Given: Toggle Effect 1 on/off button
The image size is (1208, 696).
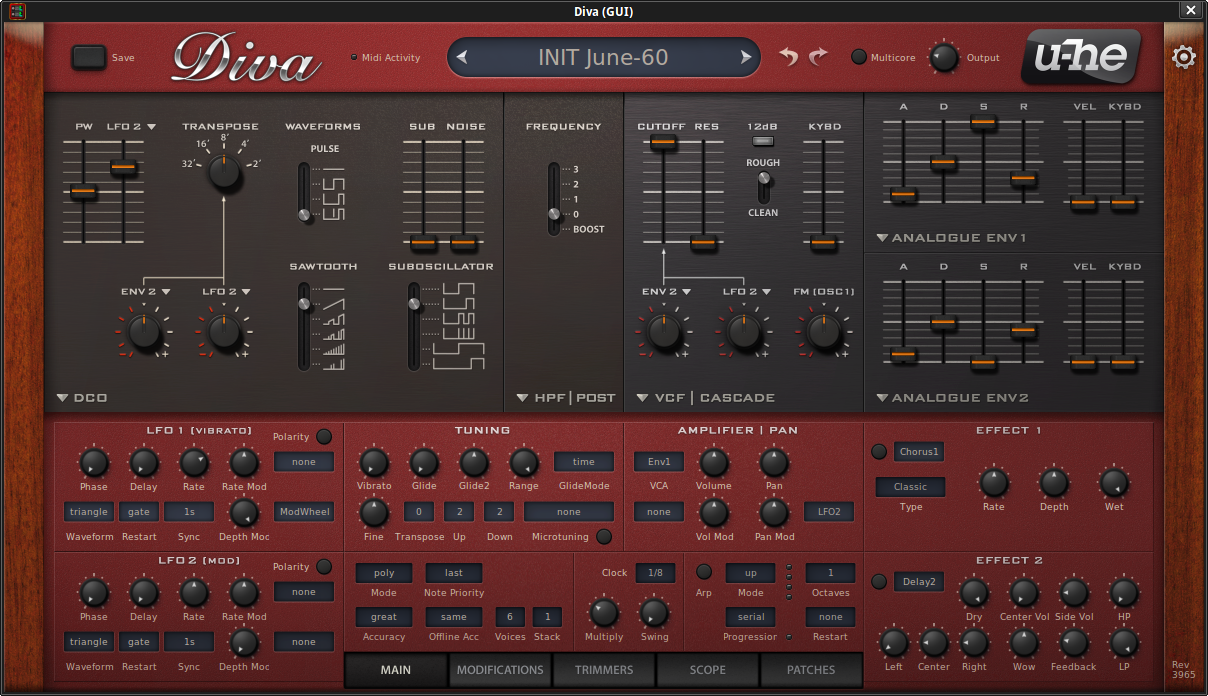Looking at the screenshot, I should (x=879, y=452).
